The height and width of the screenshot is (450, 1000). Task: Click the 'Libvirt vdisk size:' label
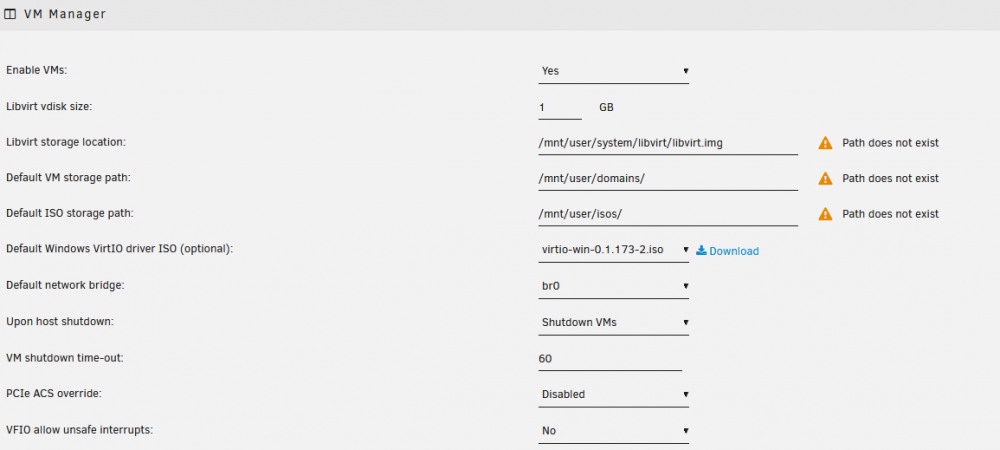pyautogui.click(x=49, y=106)
